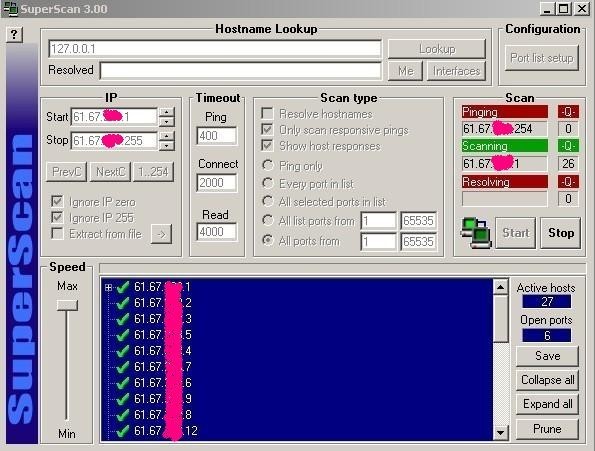Select All list ports from option
Image resolution: width=595 pixels, height=451 pixels.
click(x=268, y=220)
